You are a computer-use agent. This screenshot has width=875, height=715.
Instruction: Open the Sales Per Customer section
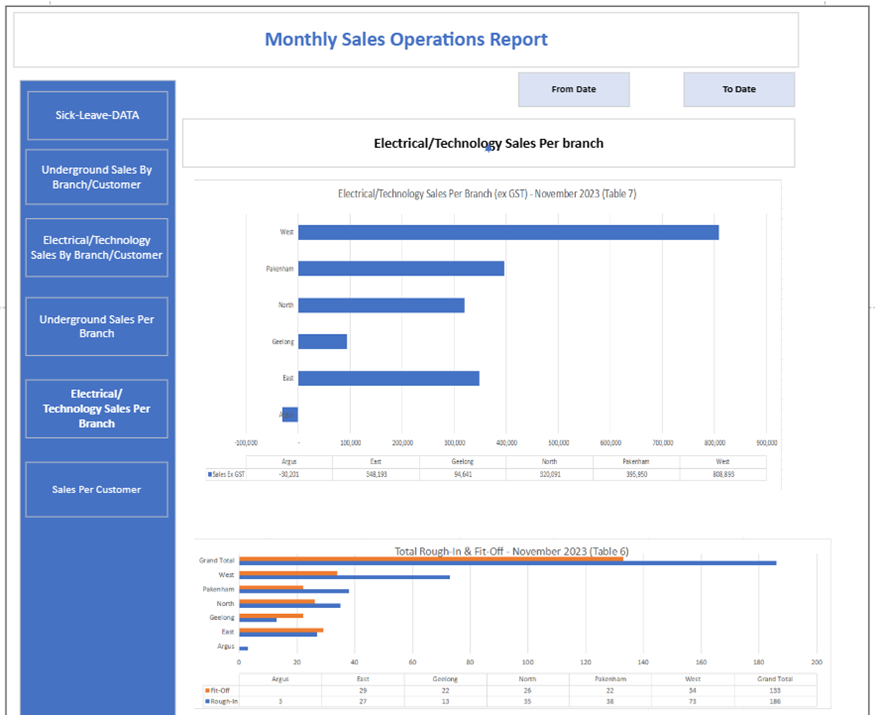point(97,489)
